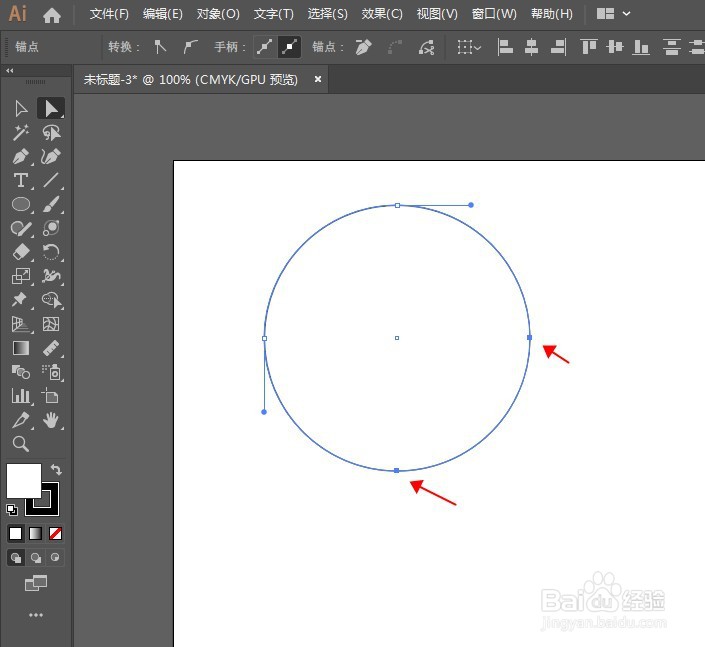The width and height of the screenshot is (705, 647).
Task: Select the Artboard tool
Action: click(x=51, y=396)
